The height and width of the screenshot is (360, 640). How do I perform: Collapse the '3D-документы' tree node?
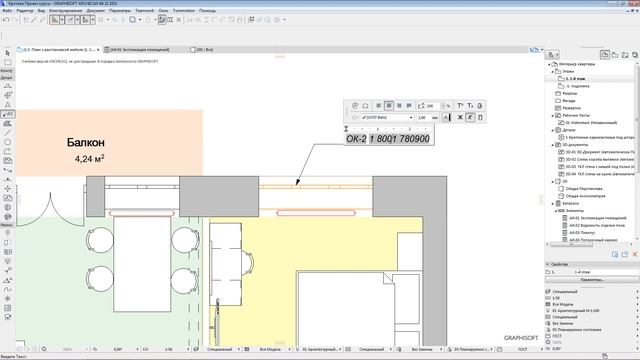click(553, 145)
